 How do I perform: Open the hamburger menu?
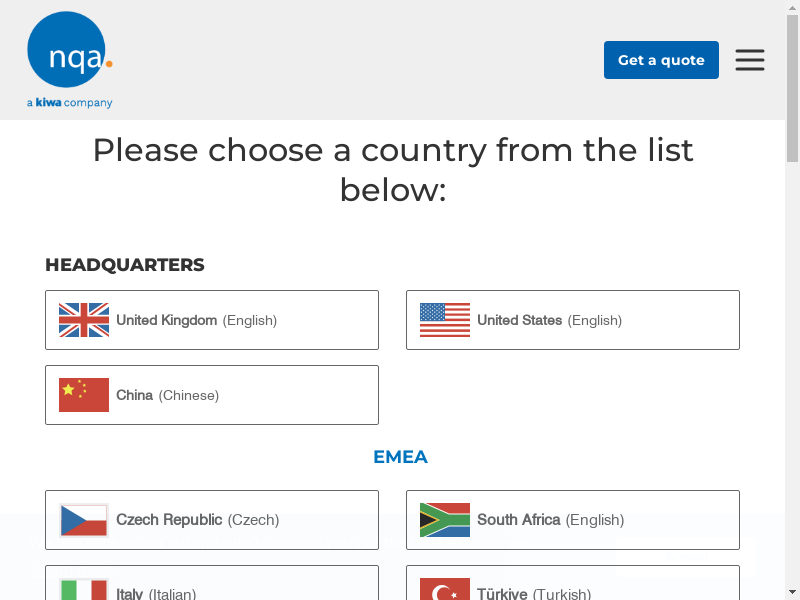click(x=750, y=60)
